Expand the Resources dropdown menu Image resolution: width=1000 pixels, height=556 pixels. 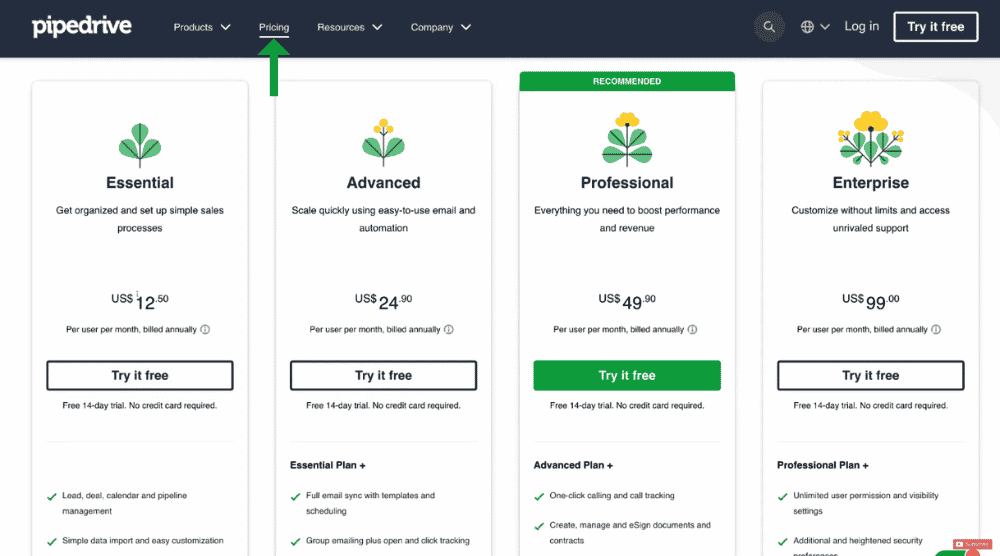click(349, 27)
